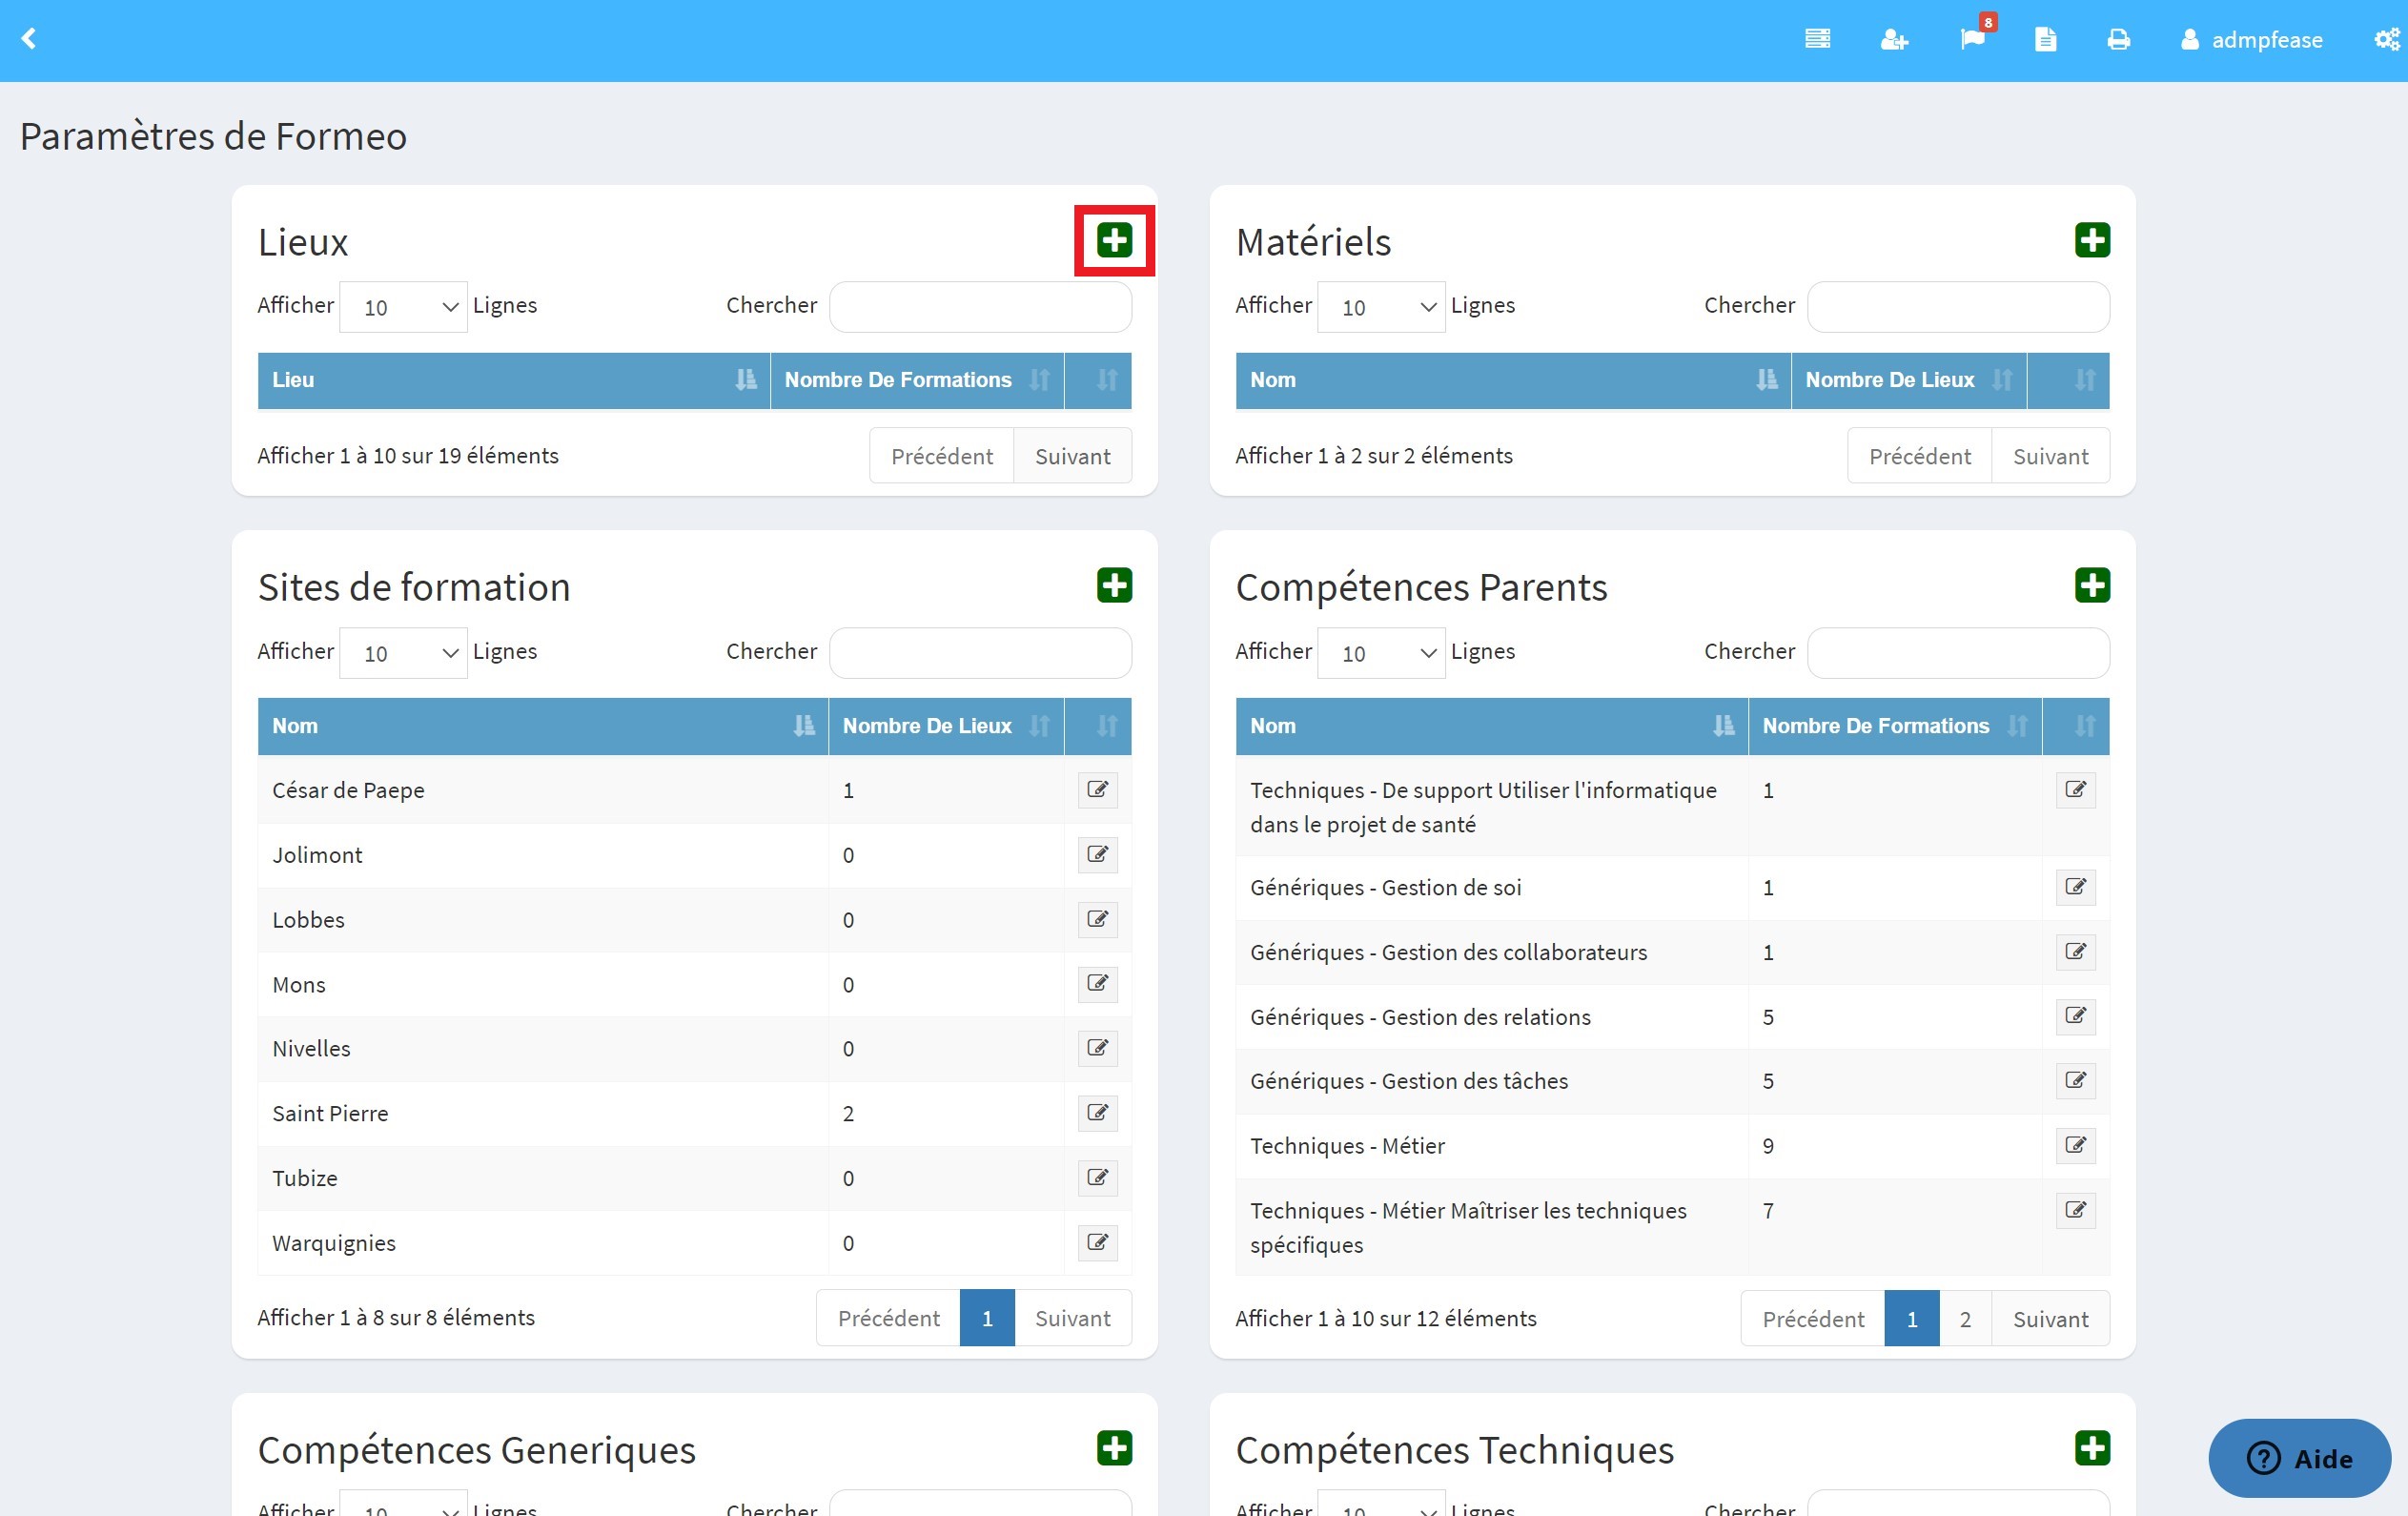This screenshot has height=1516, width=2408.
Task: Click the Lieux search field
Action: pyautogui.click(x=980, y=307)
